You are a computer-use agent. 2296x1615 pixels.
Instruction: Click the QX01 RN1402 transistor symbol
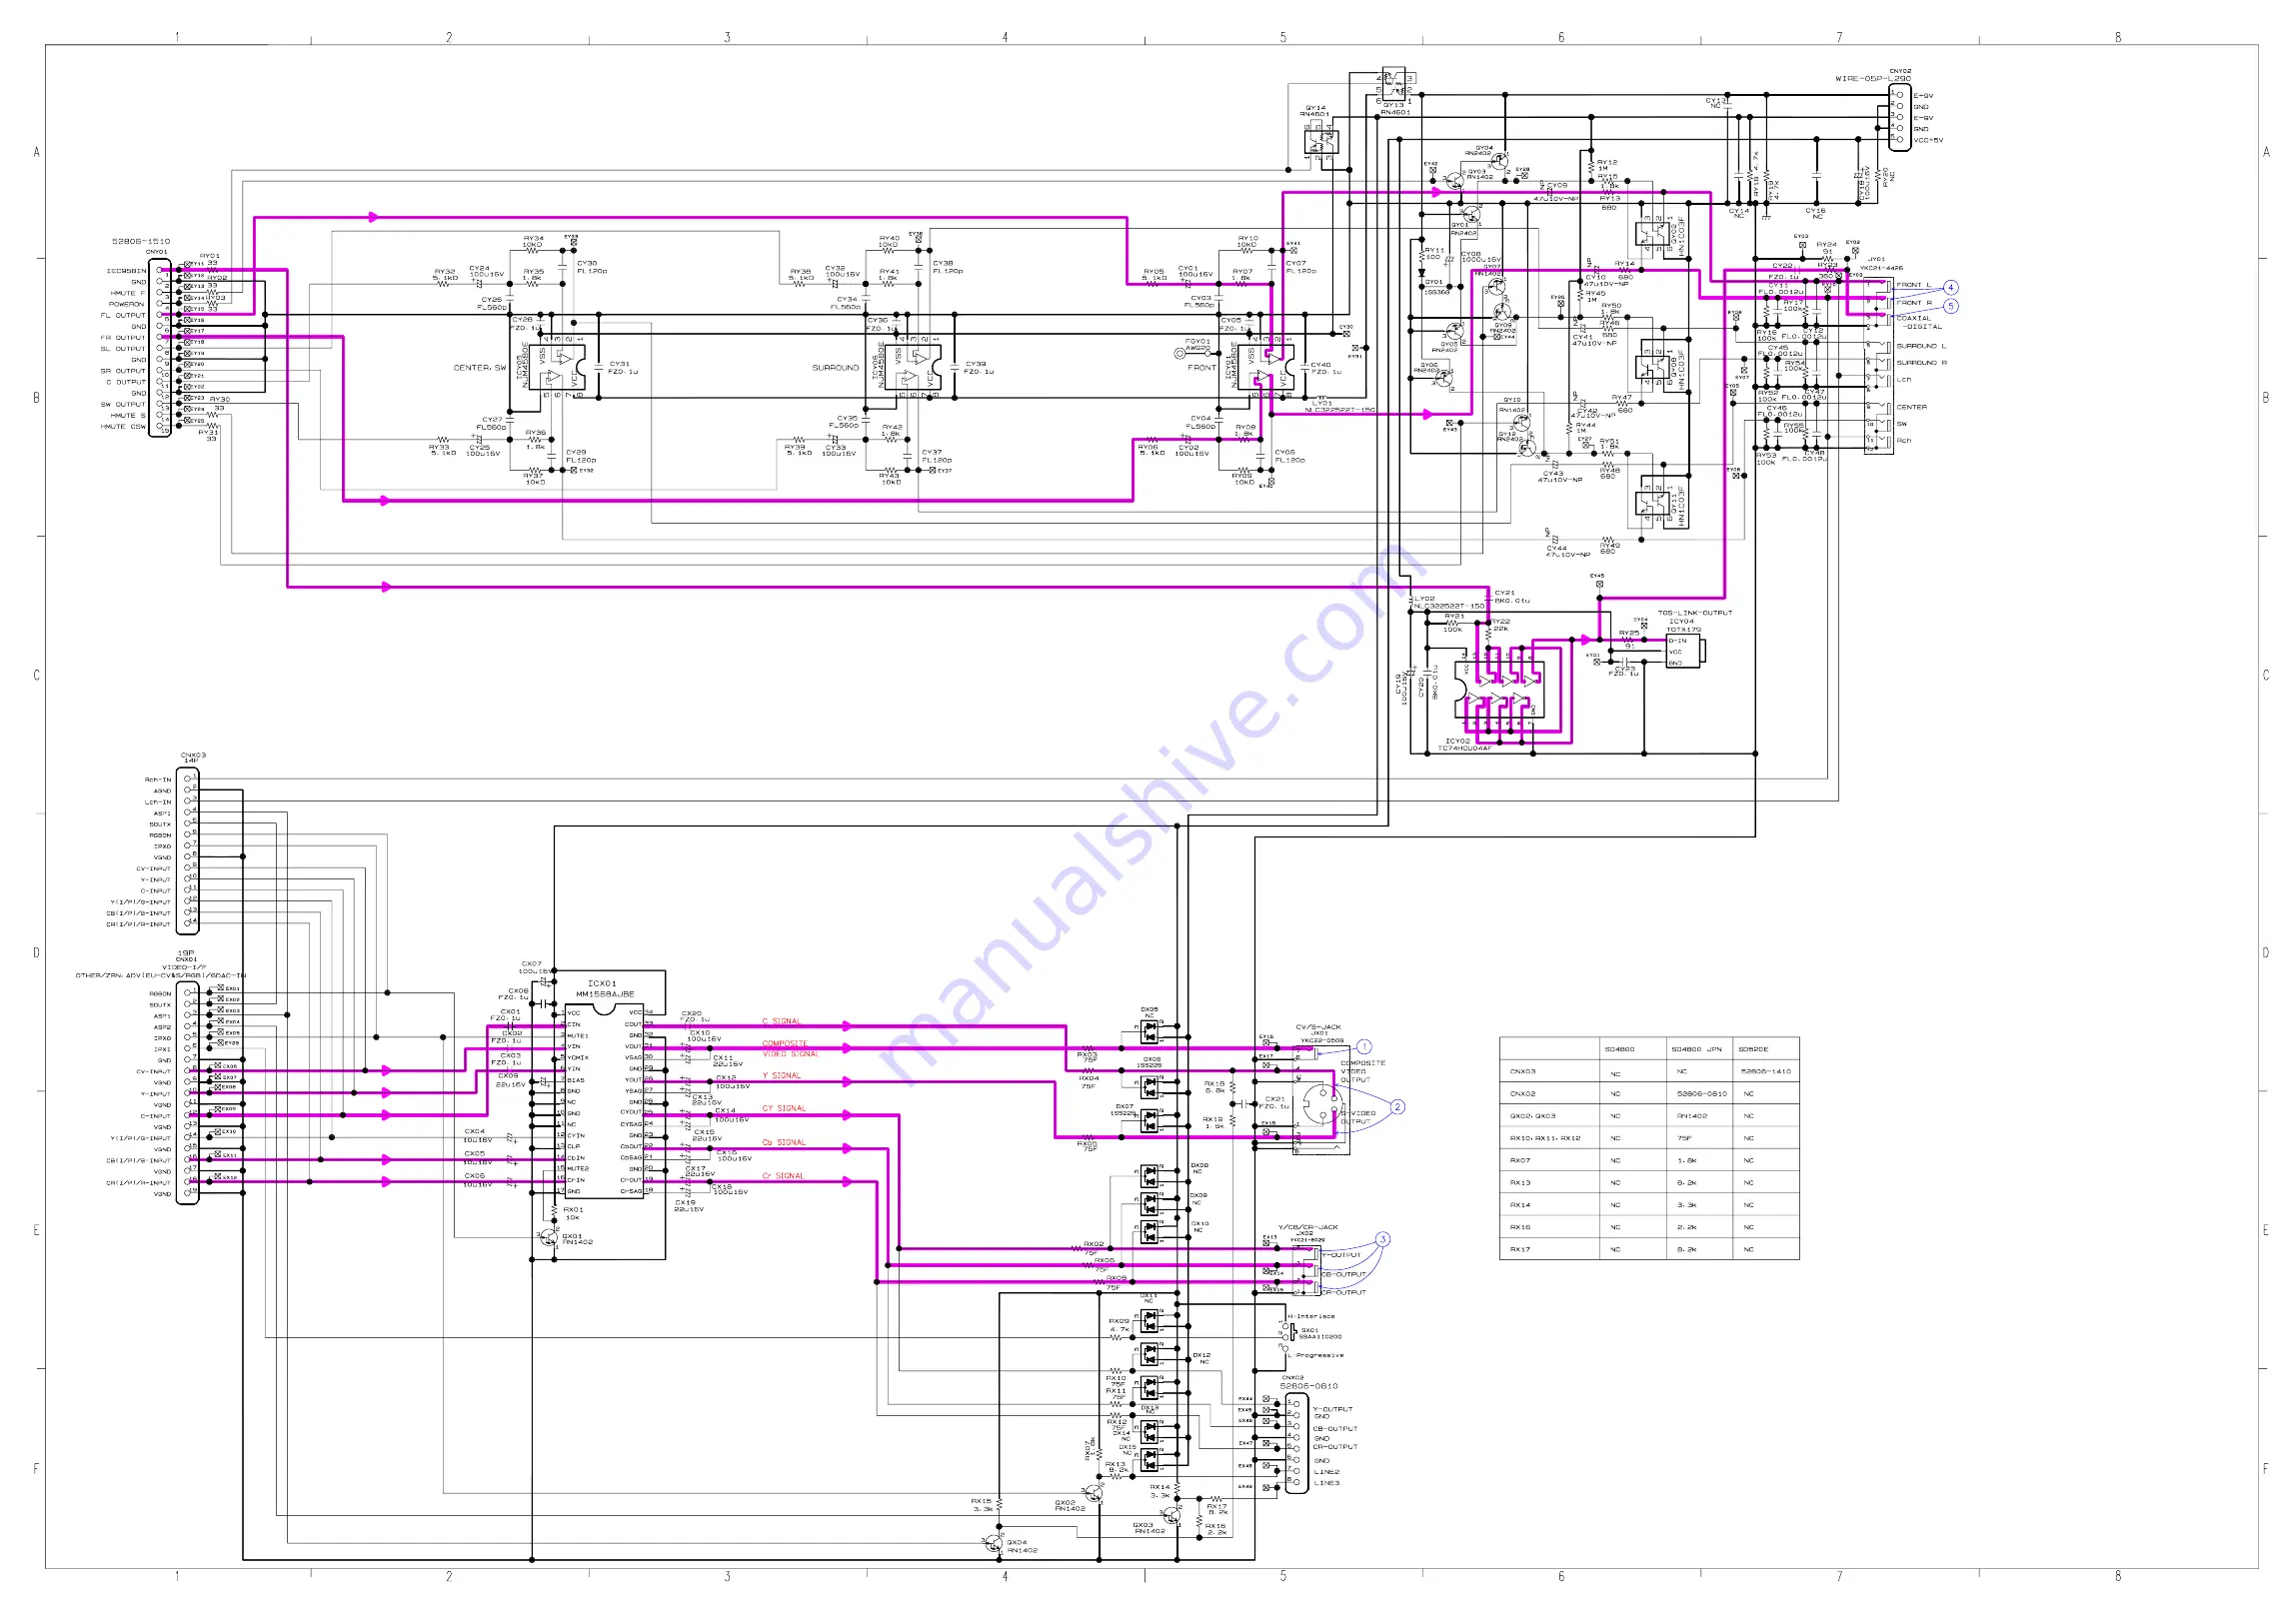[x=550, y=1238]
